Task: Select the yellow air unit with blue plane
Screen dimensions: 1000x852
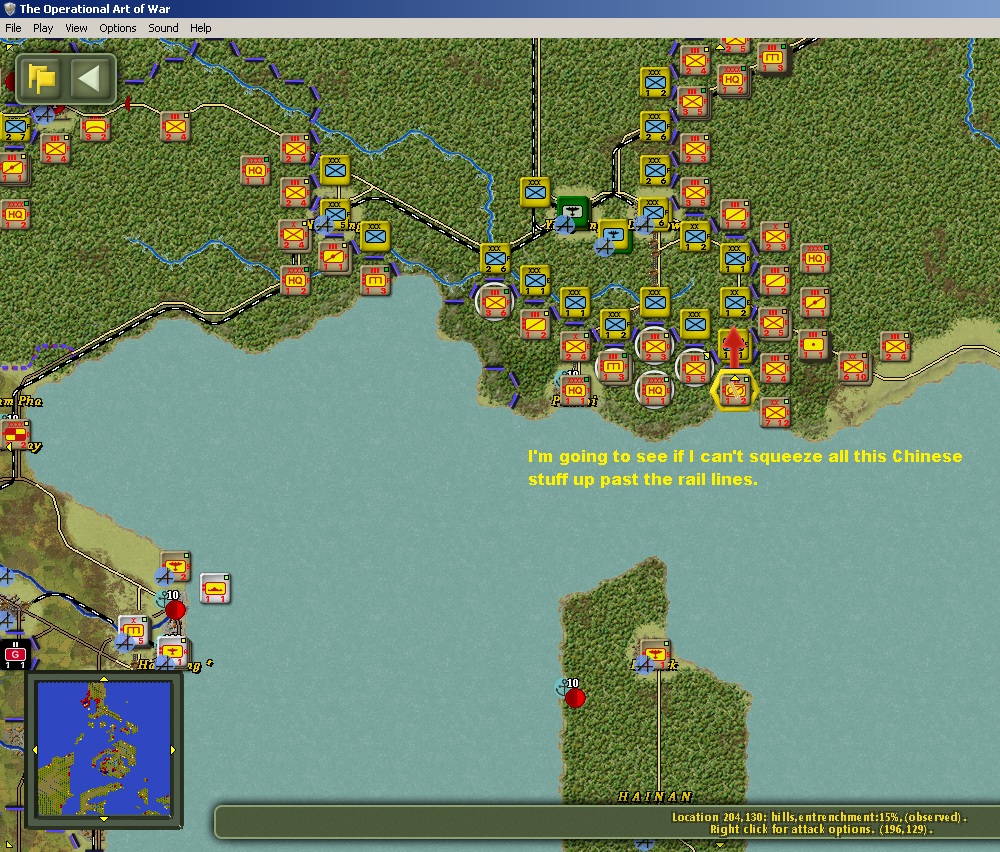Action: (614, 236)
